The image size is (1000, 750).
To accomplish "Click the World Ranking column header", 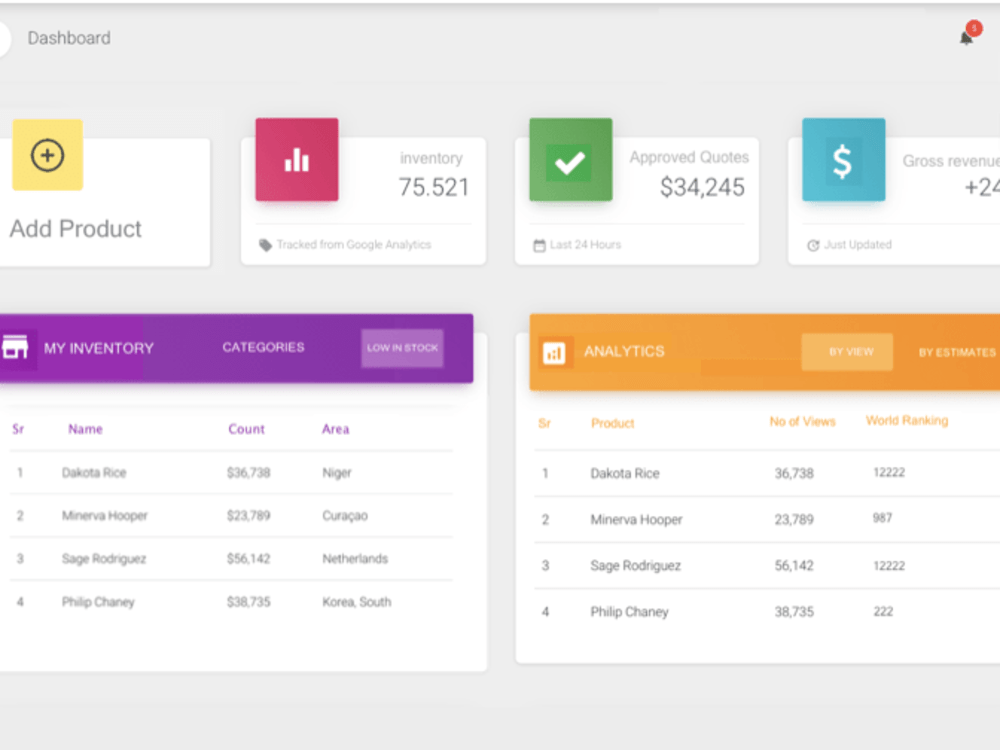I will click(907, 421).
